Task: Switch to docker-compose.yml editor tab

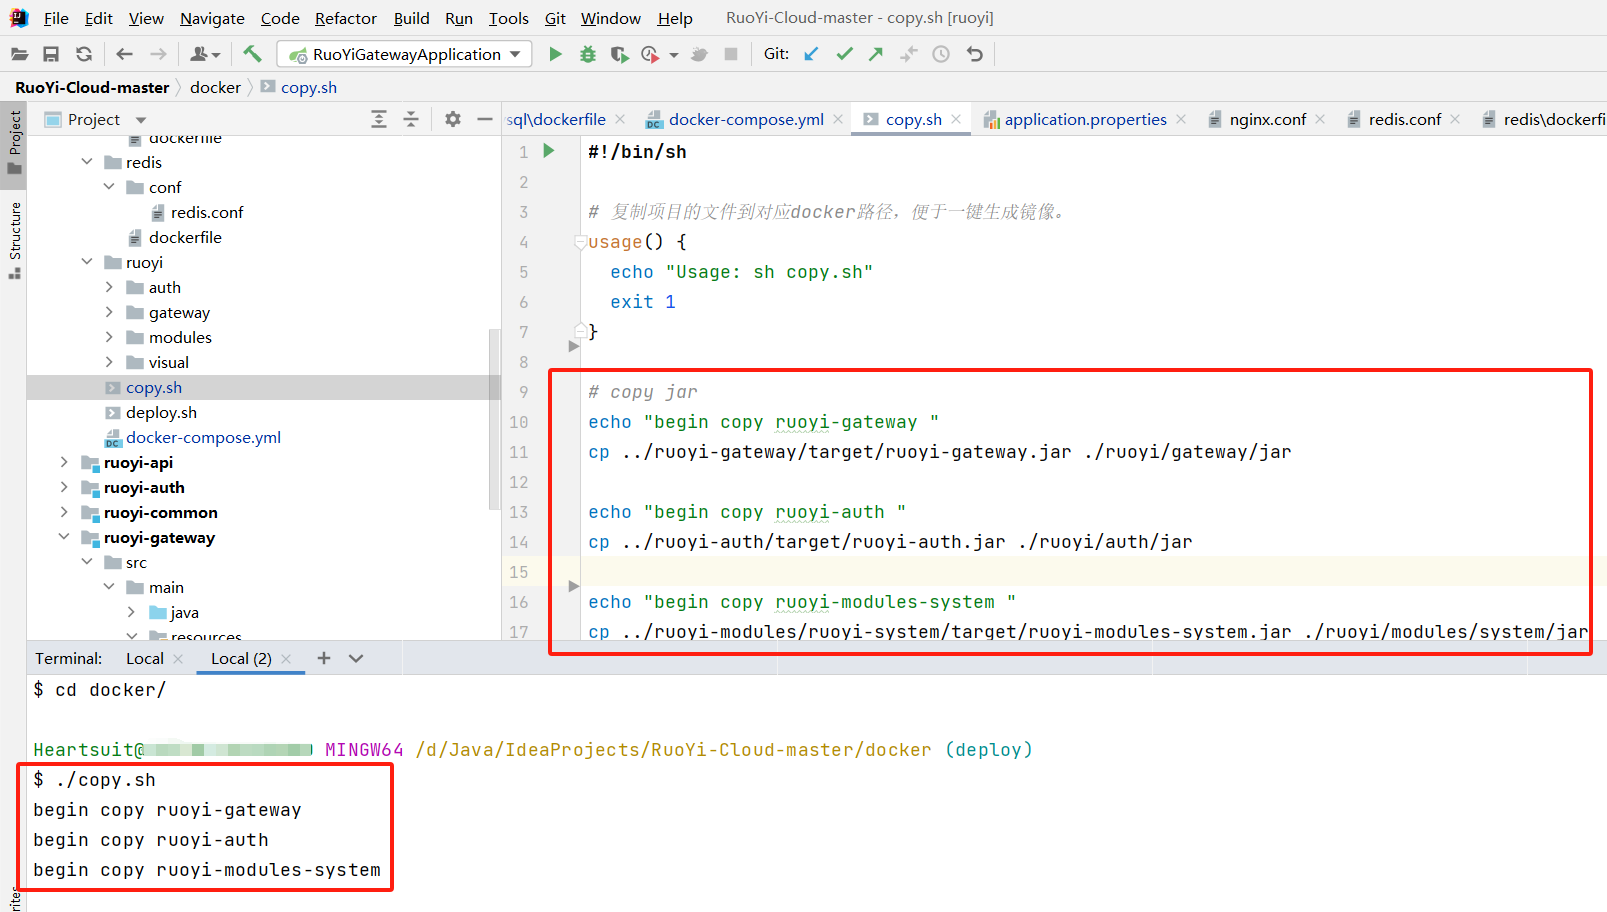Action: tap(746, 119)
